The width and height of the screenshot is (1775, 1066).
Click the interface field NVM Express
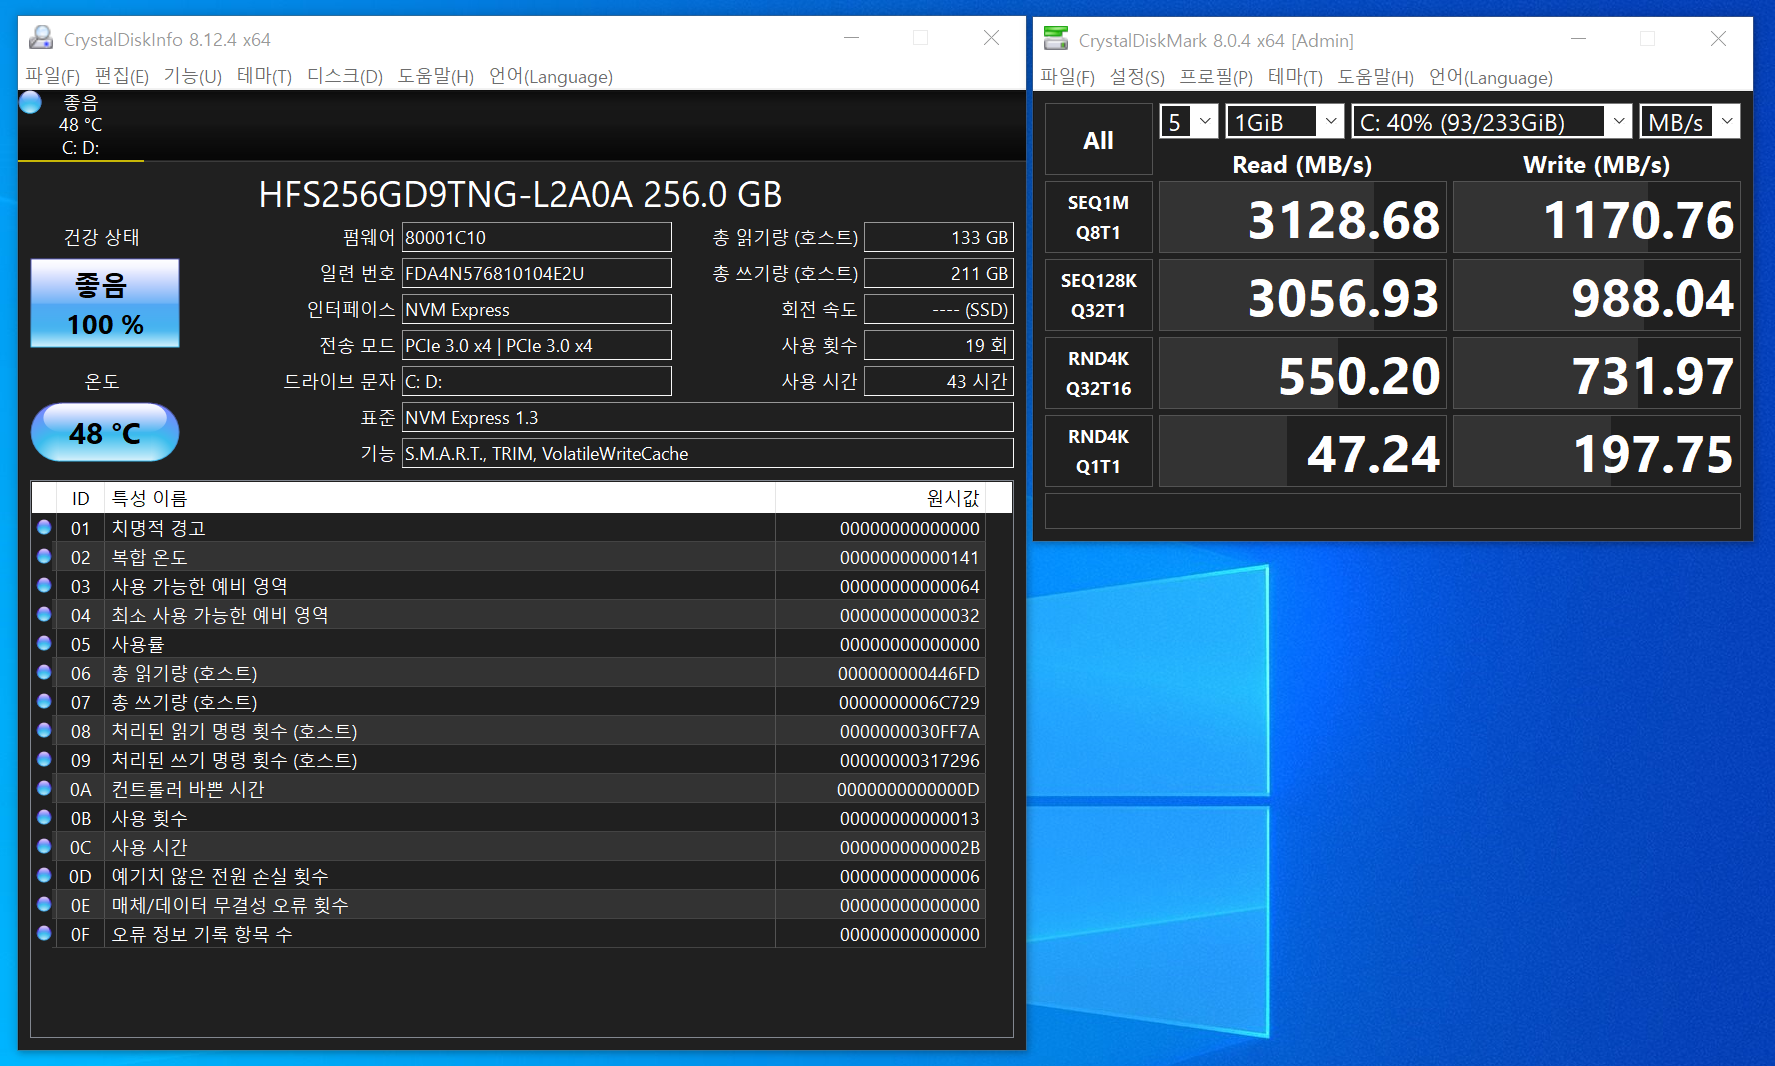[536, 309]
